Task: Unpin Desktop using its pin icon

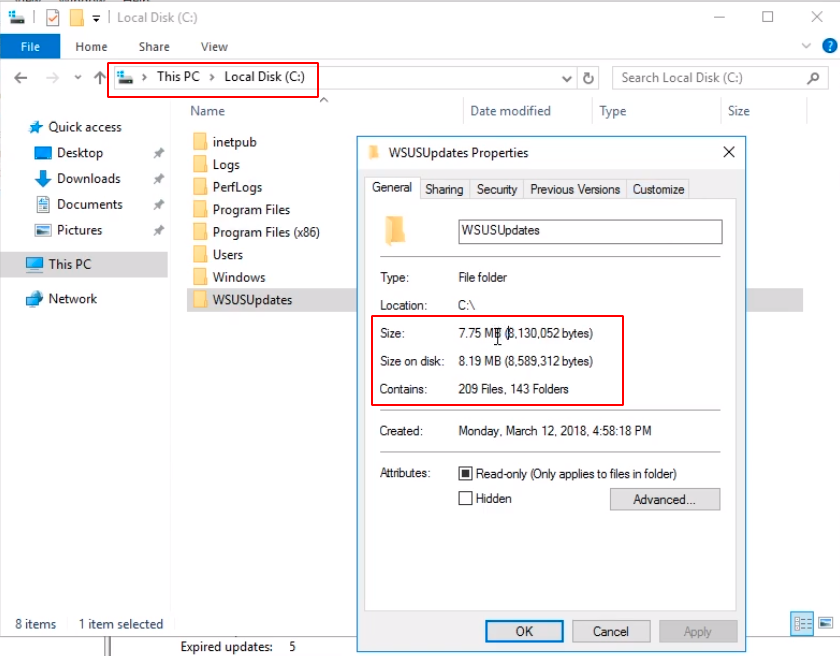Action: [x=159, y=153]
